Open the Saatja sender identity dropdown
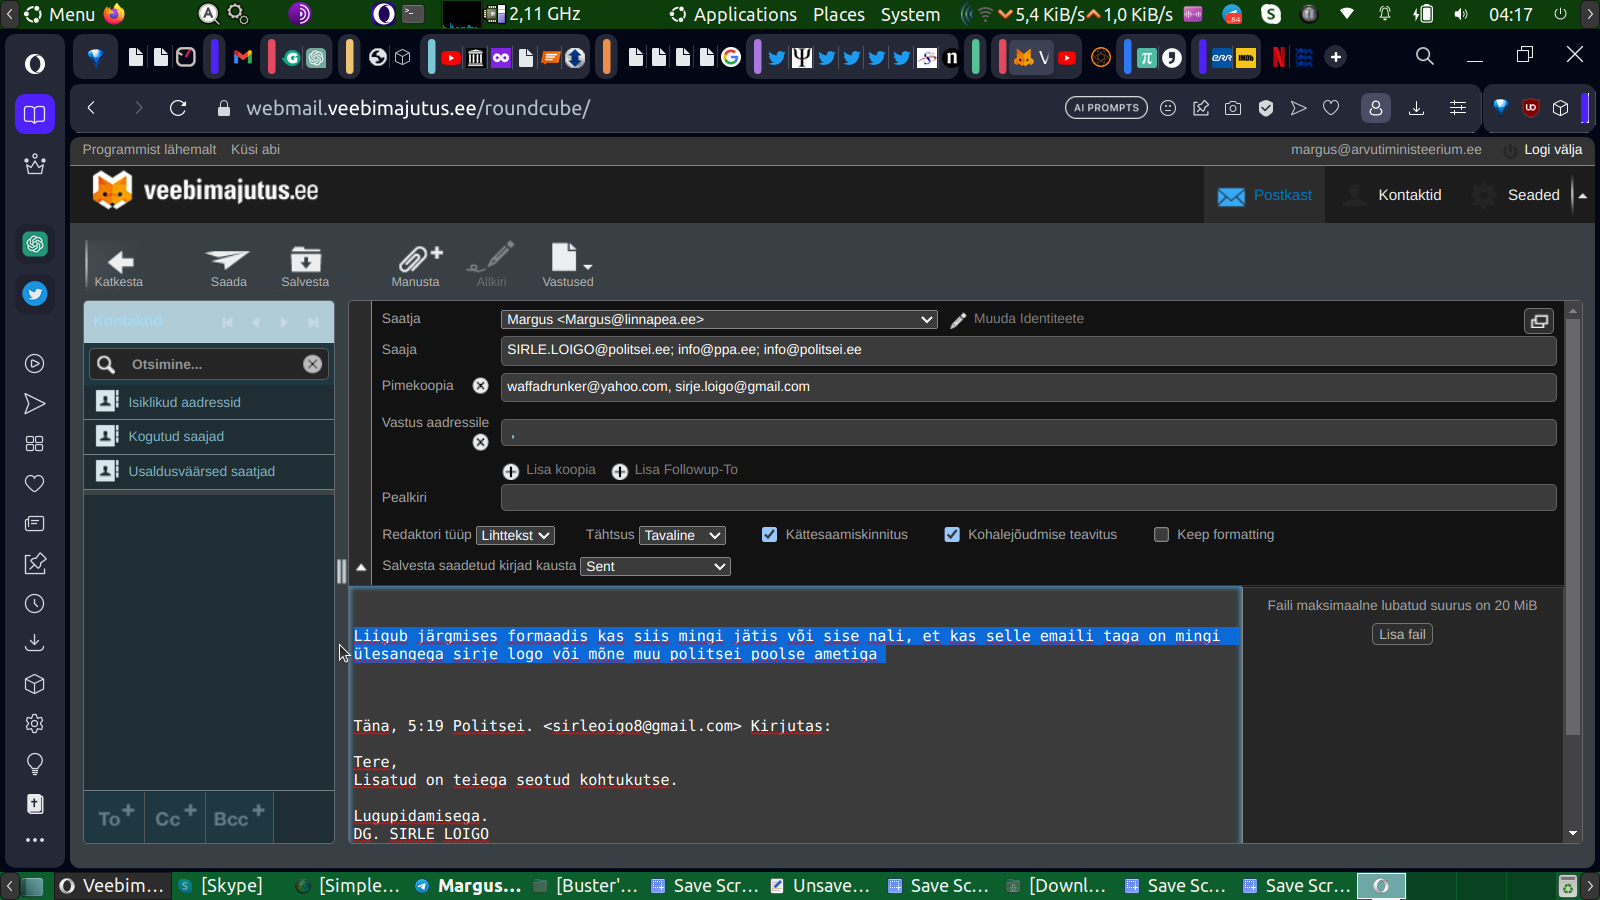Screen dimensions: 1600x900 pos(718,320)
